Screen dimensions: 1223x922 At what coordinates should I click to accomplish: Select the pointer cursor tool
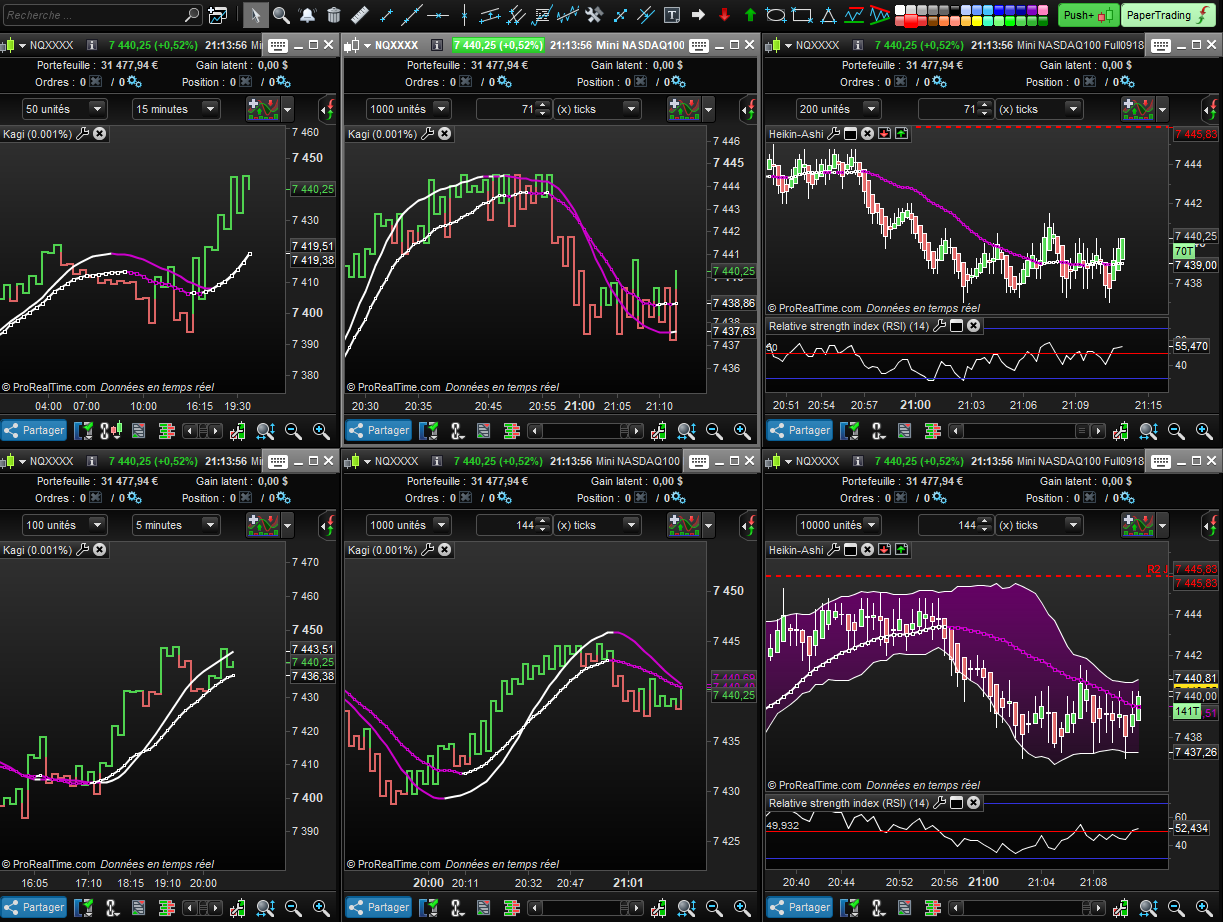click(x=256, y=15)
